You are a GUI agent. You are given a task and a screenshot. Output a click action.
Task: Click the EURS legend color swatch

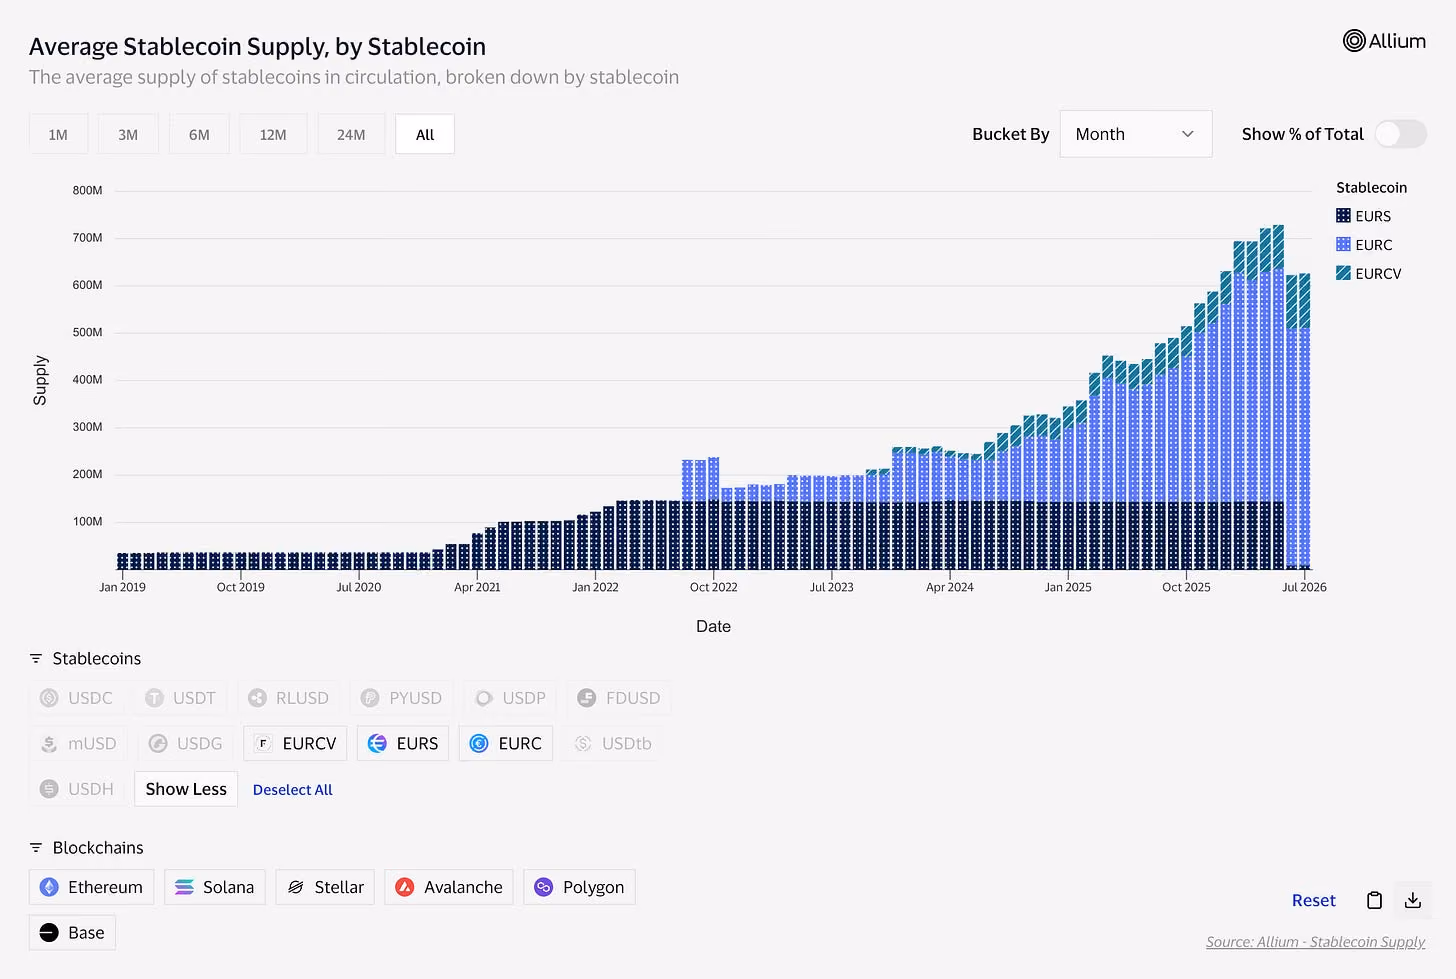point(1343,216)
